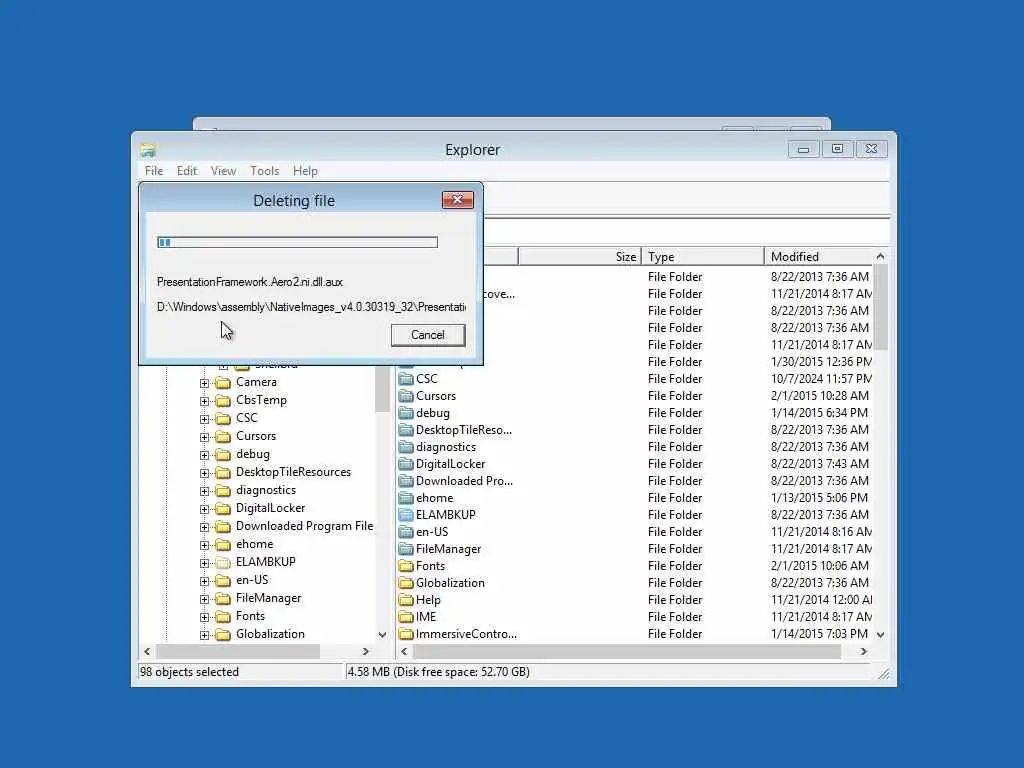Image resolution: width=1024 pixels, height=768 pixels.
Task: Expand the CbsTemp tree node
Action: [204, 401]
